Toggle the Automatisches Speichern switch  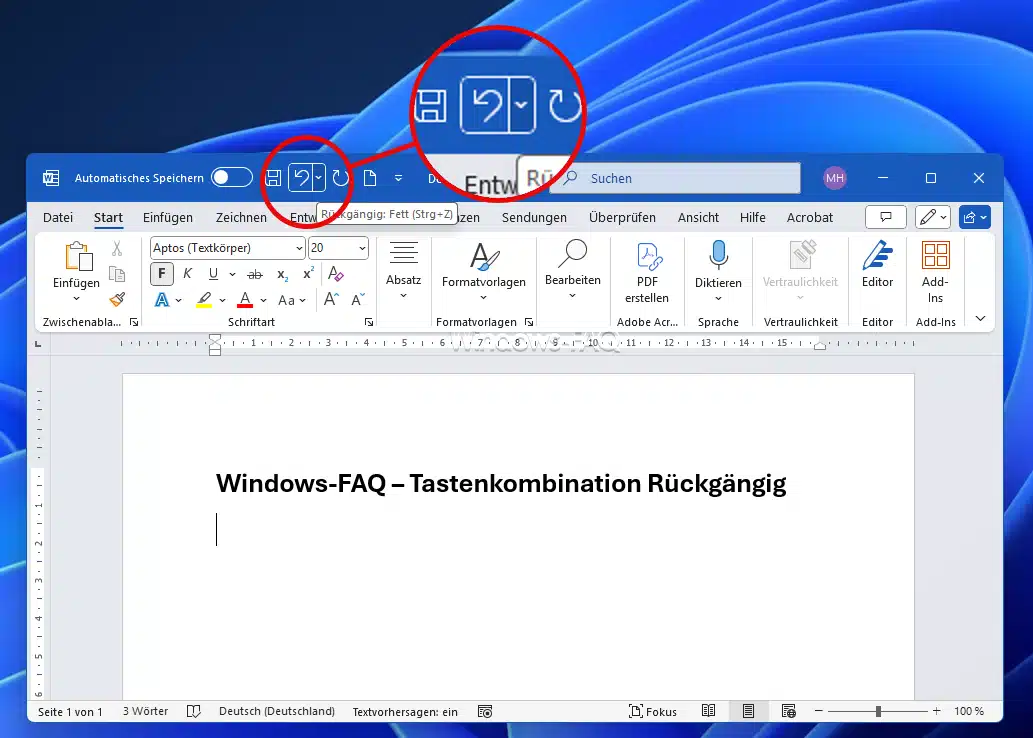(231, 178)
